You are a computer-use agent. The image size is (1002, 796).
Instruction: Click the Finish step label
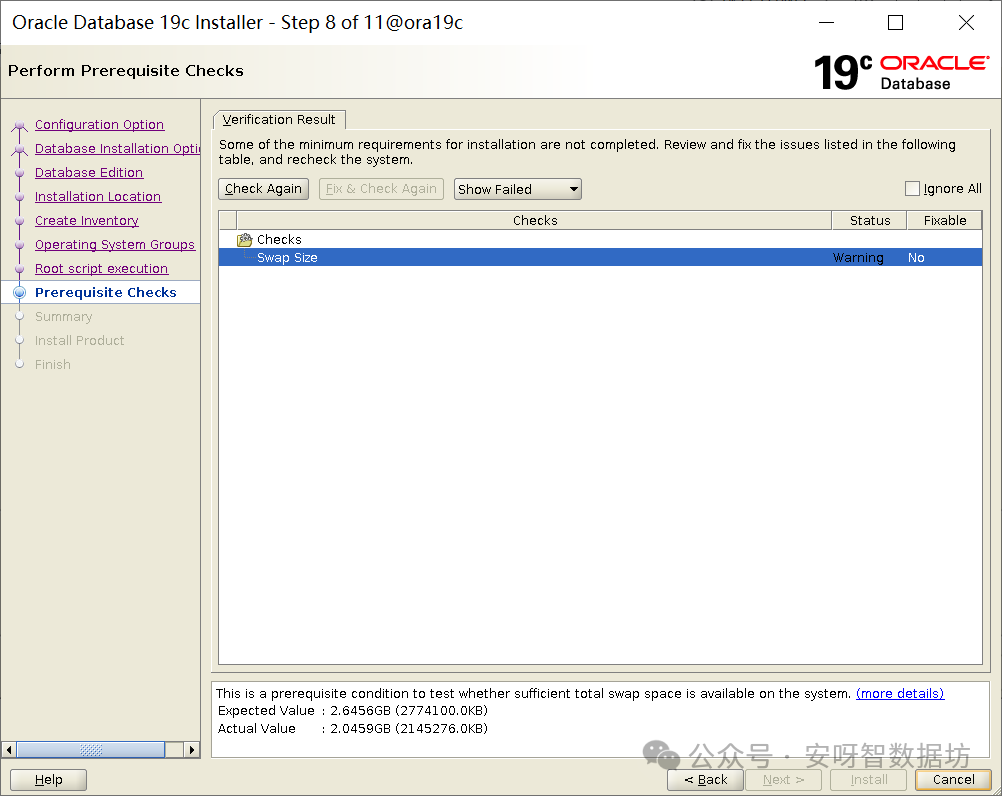[x=52, y=364]
